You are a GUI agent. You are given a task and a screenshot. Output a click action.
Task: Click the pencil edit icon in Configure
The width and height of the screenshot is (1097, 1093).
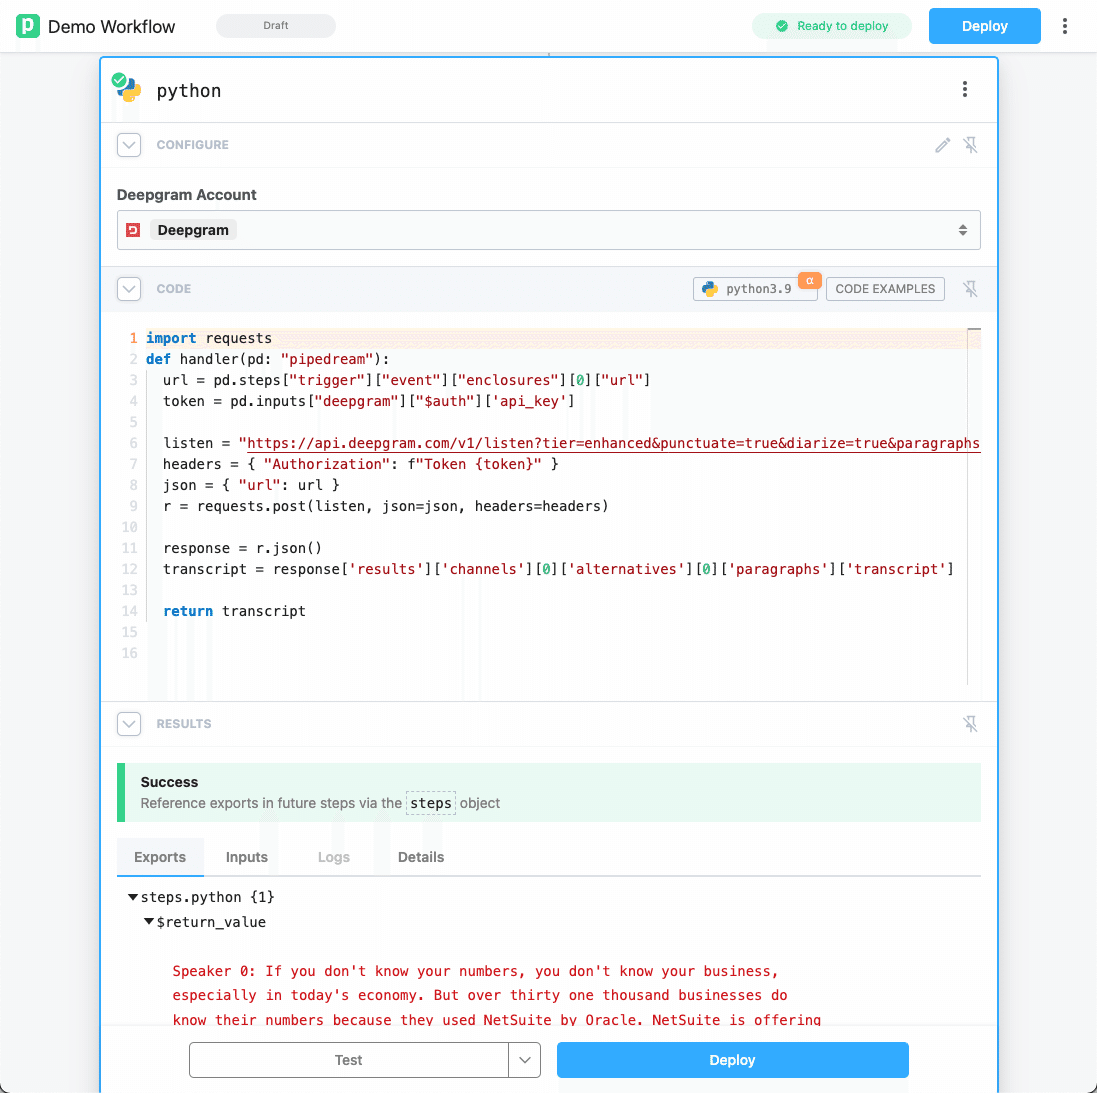[x=942, y=145]
